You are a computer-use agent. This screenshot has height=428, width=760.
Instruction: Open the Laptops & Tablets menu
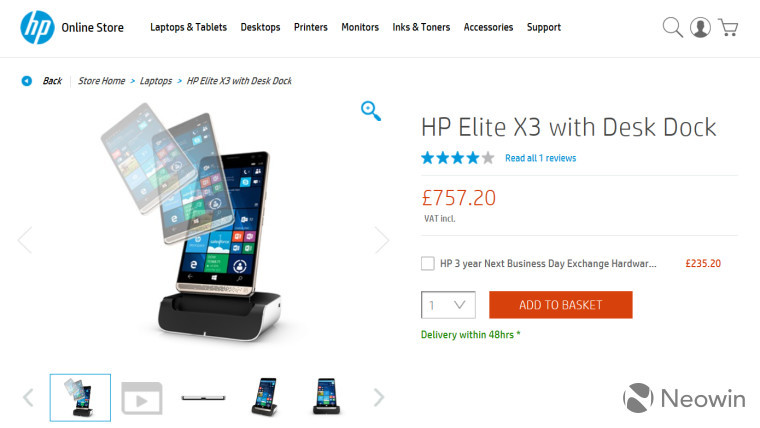coord(189,27)
